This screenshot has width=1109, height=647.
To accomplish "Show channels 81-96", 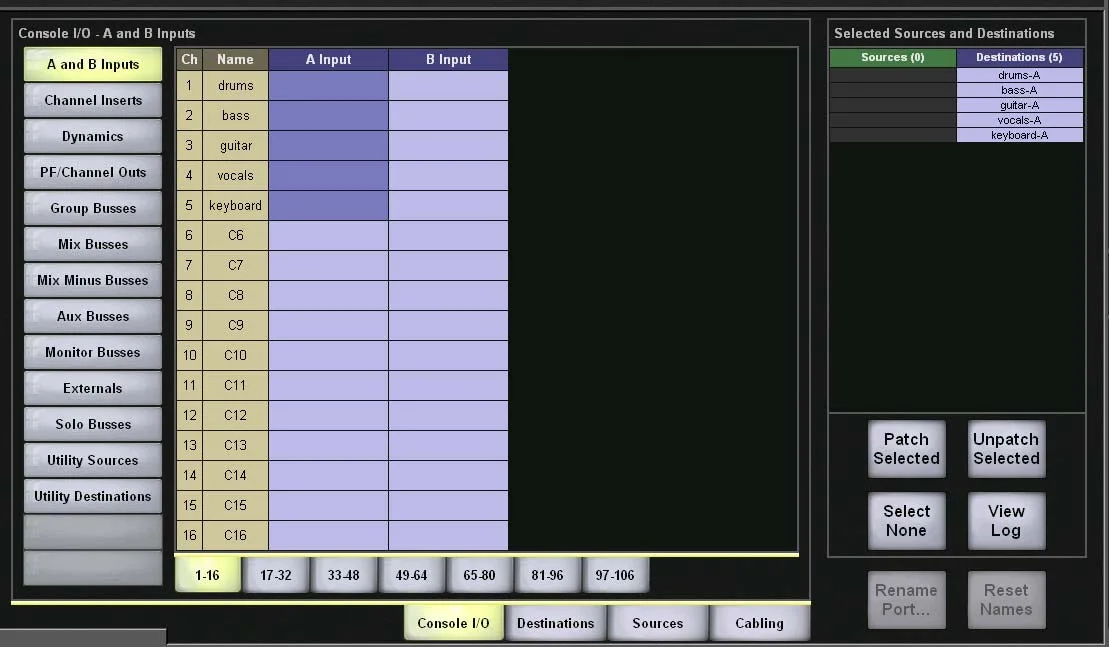I will point(547,575).
